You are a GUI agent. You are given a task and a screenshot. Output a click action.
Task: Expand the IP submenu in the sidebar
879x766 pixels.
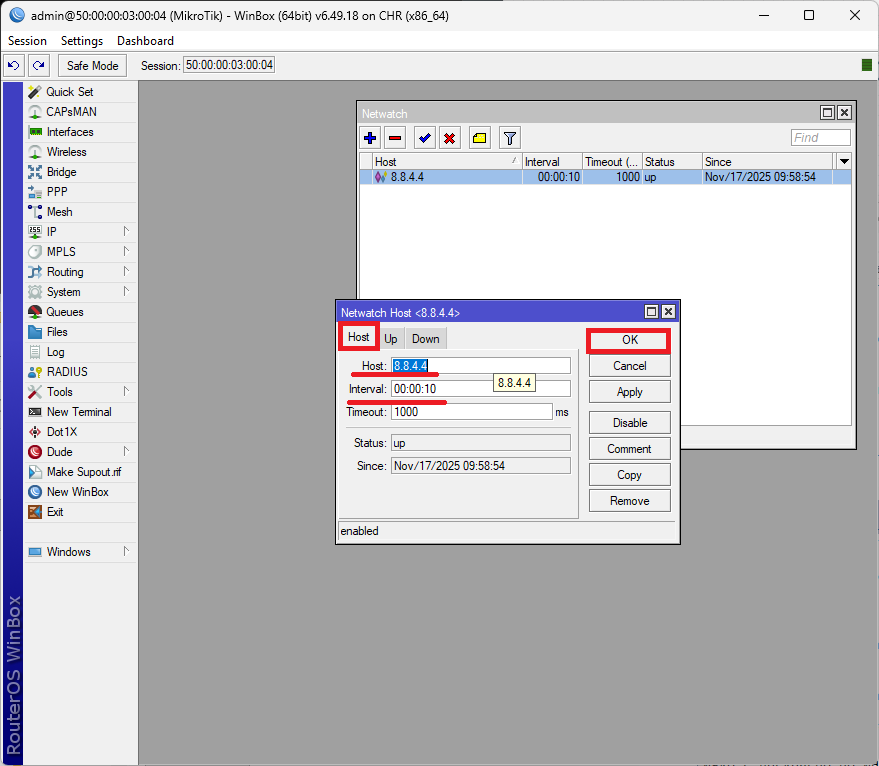coord(80,232)
